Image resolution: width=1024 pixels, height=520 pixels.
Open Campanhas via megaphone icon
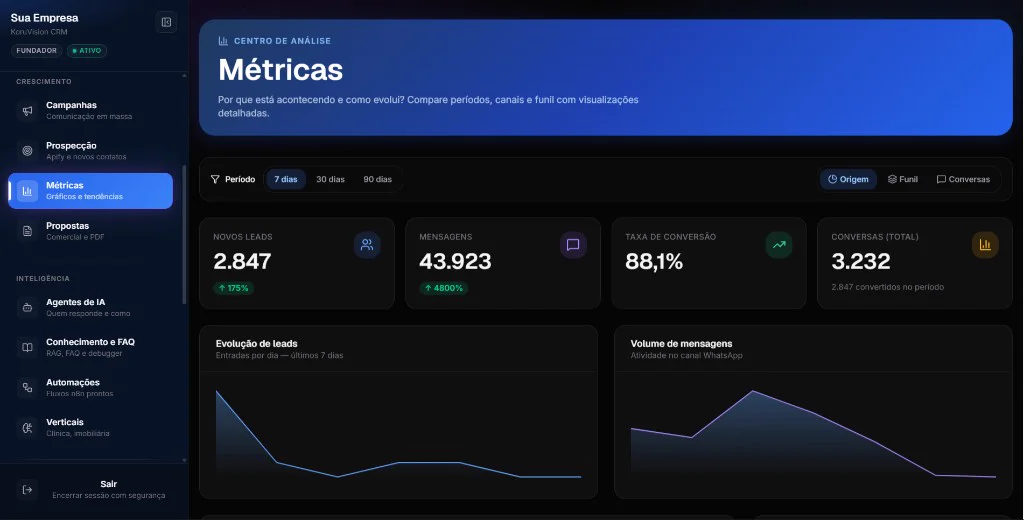[x=27, y=110]
